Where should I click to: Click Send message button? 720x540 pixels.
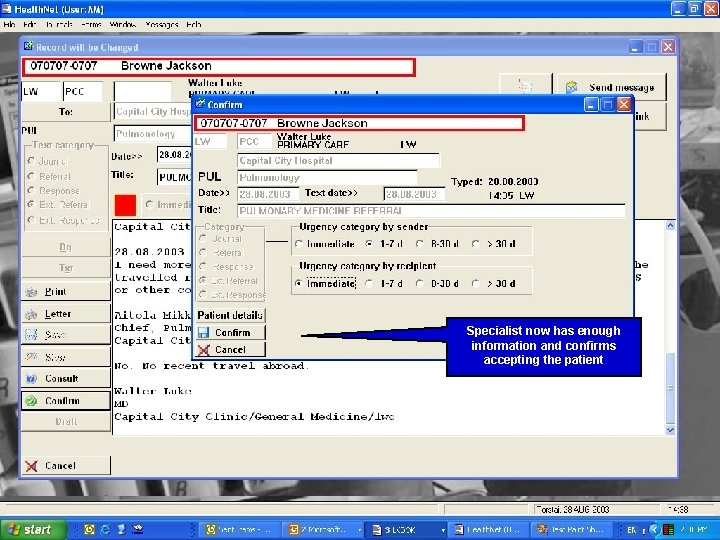pos(611,87)
